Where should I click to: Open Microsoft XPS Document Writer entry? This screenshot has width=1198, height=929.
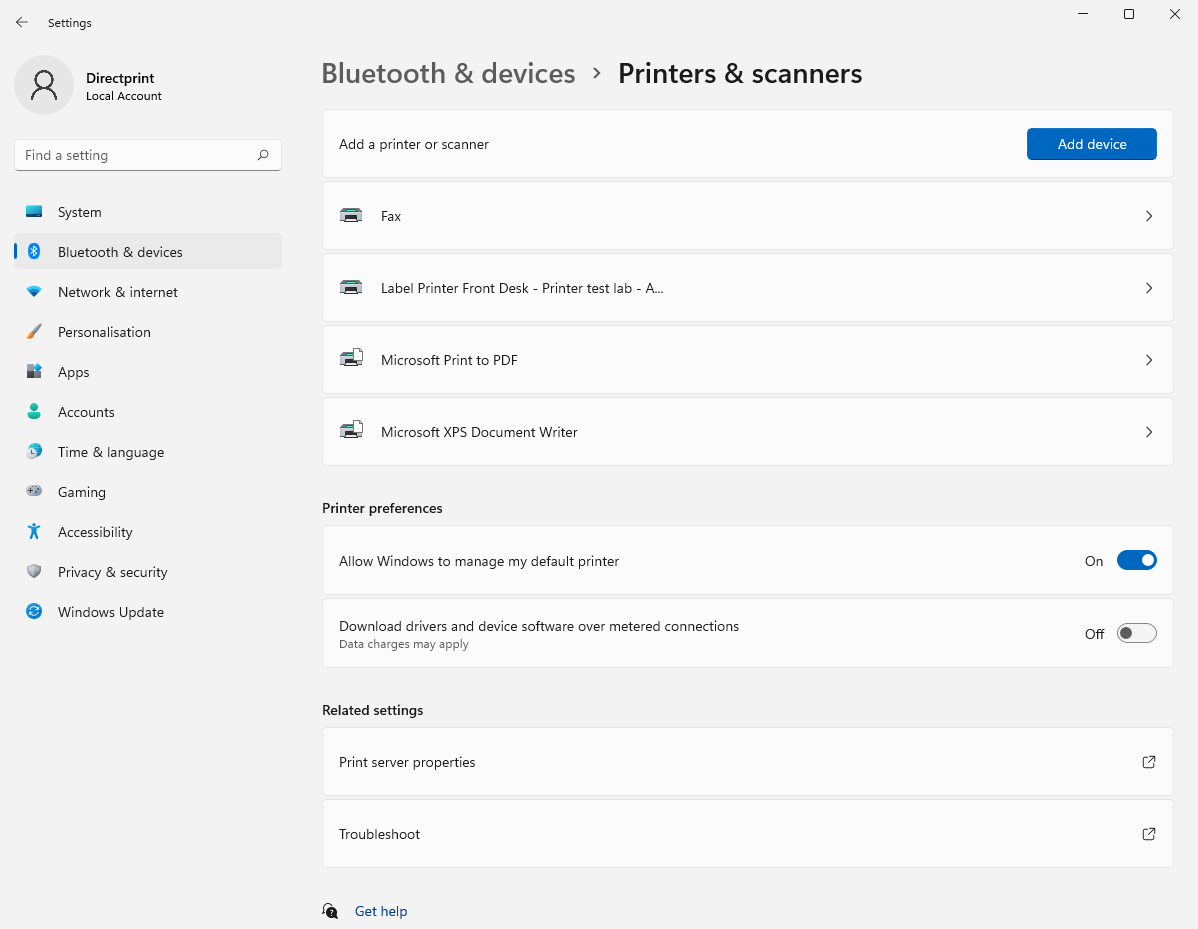click(747, 432)
